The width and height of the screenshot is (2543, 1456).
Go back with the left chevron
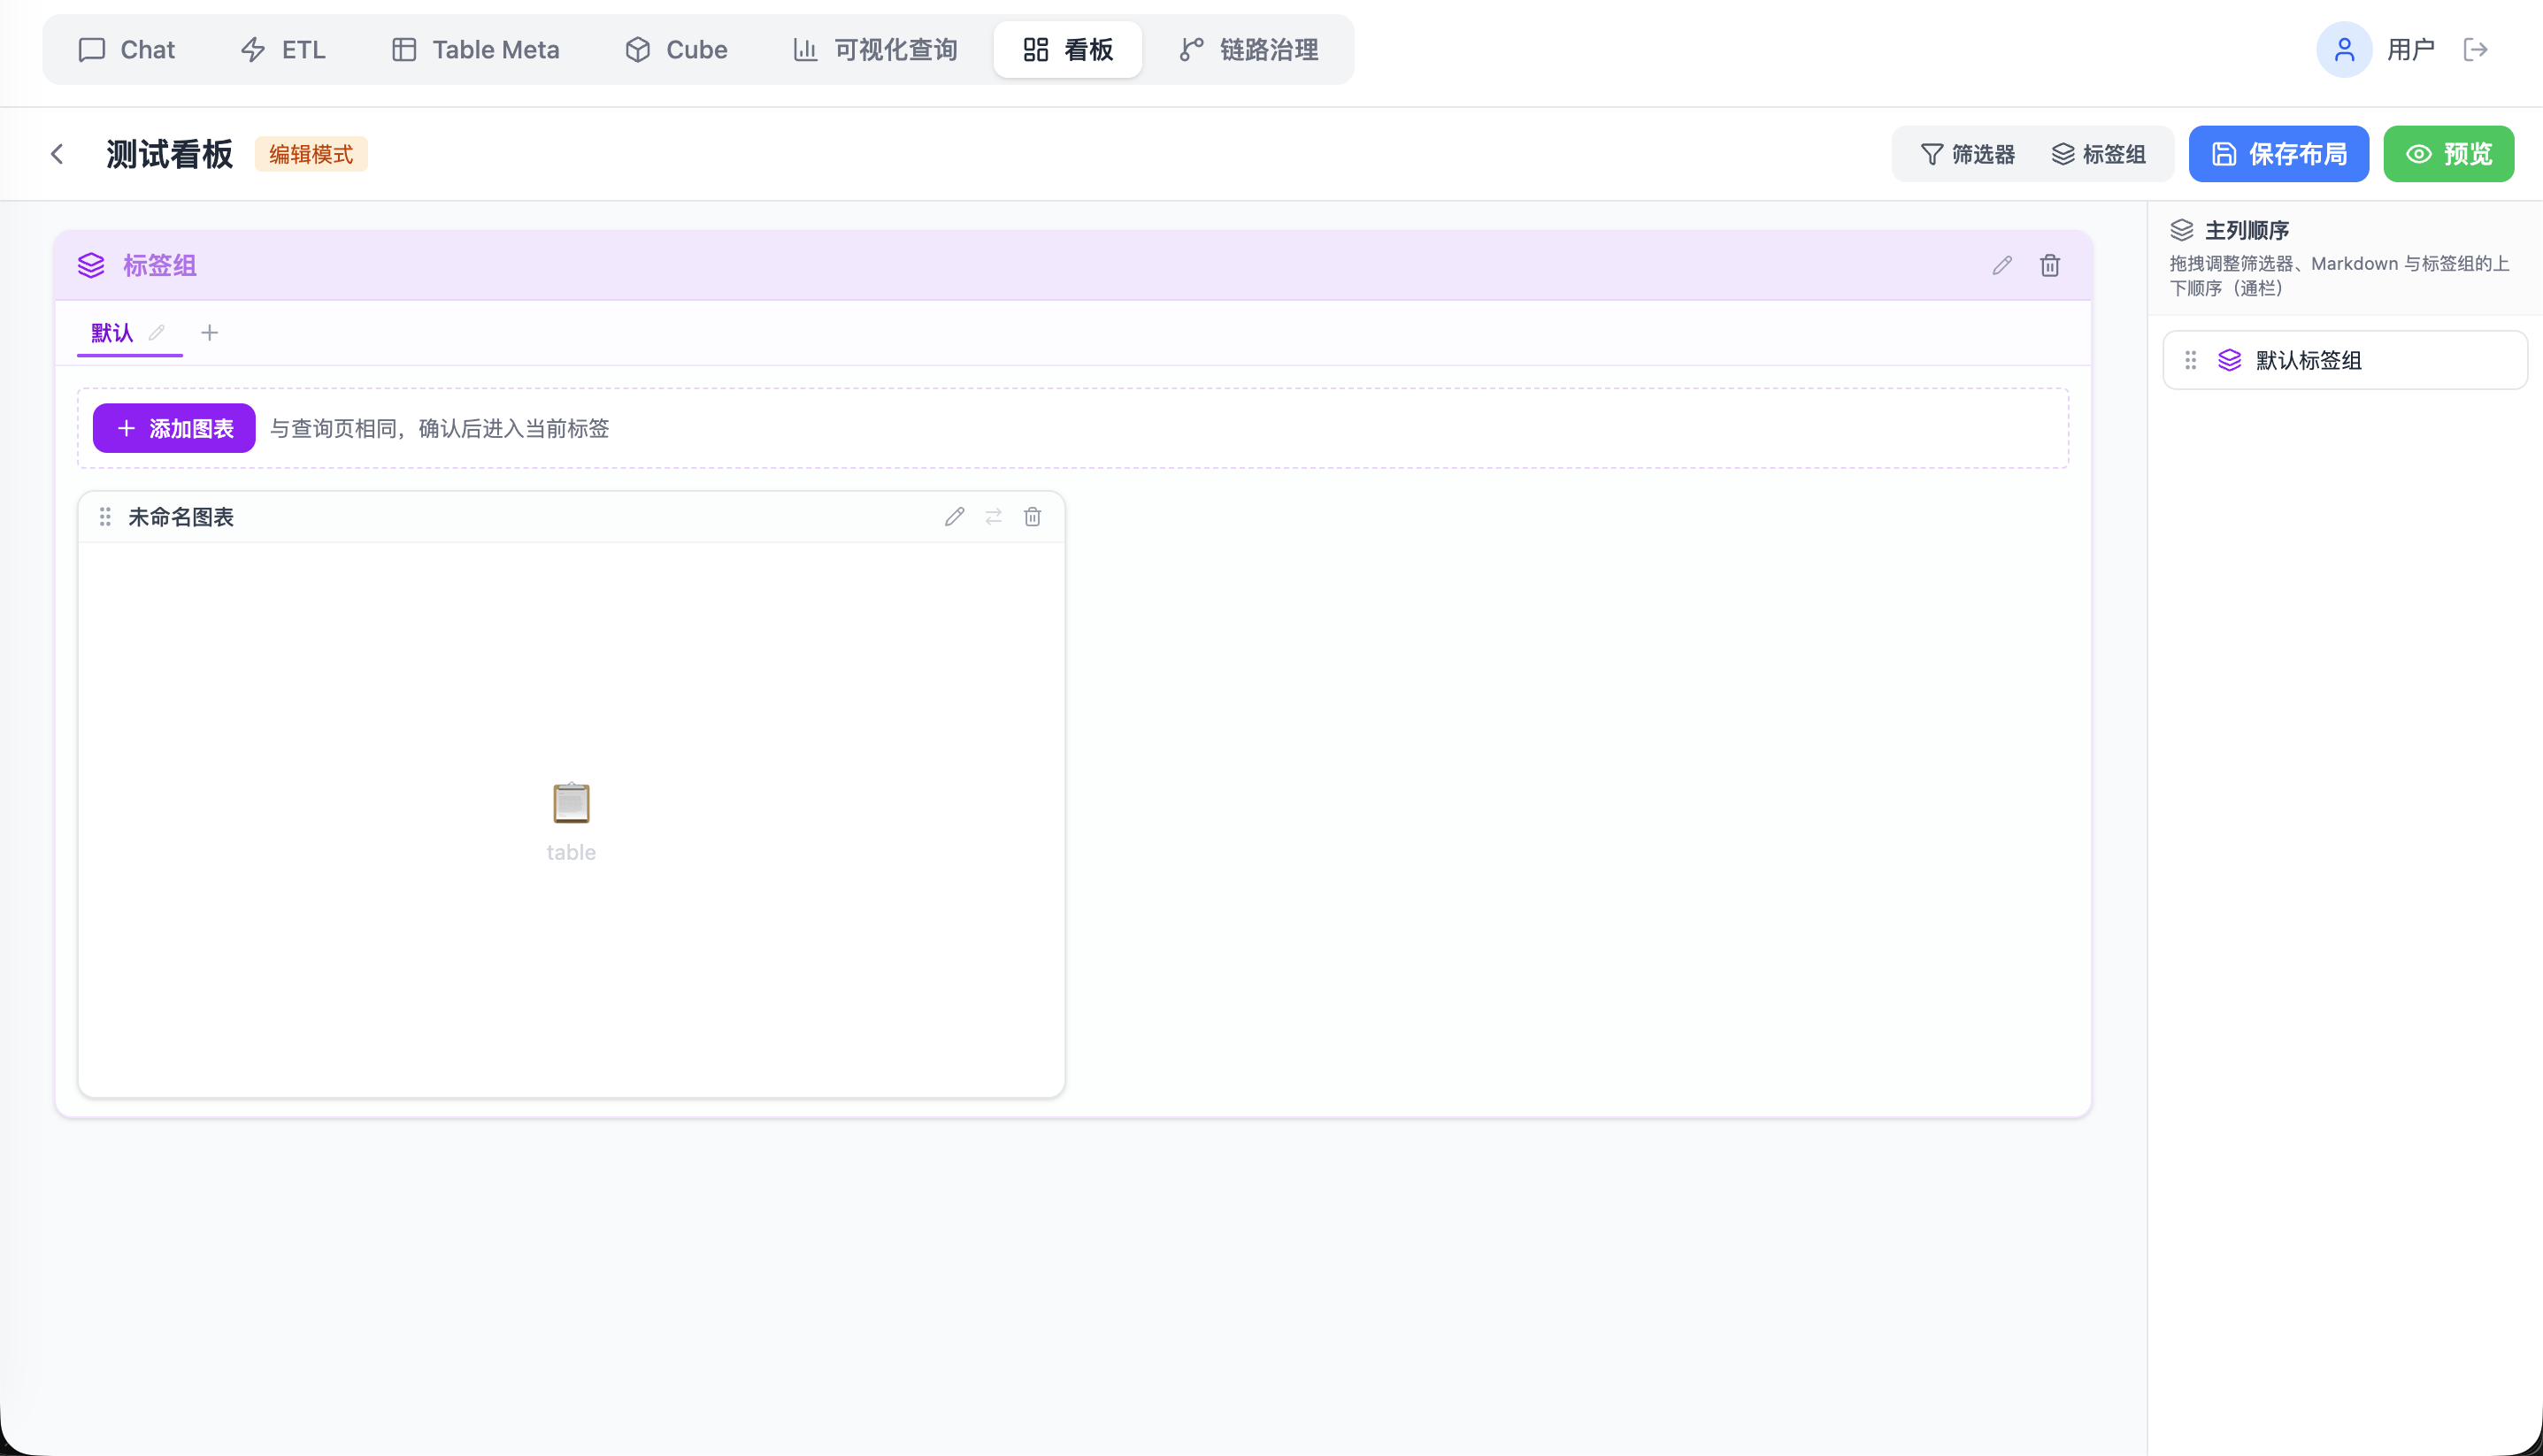tap(57, 154)
